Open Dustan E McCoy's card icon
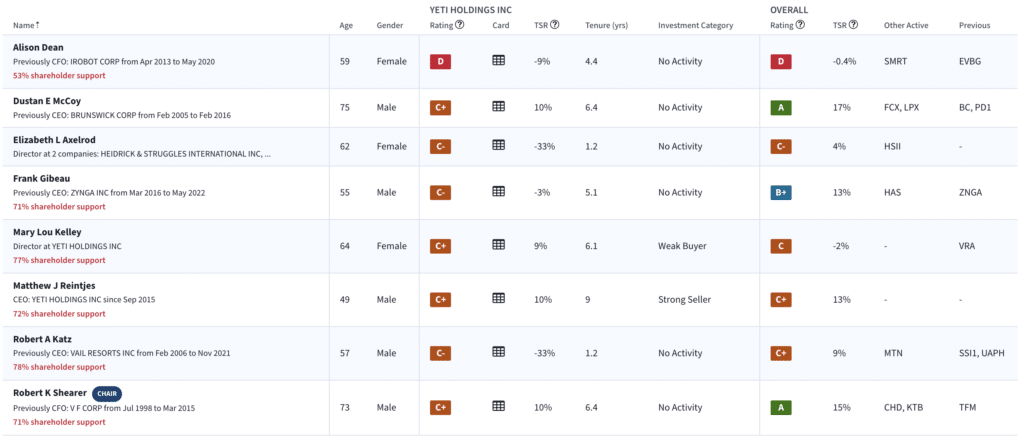The image size is (1024, 445). (498, 107)
